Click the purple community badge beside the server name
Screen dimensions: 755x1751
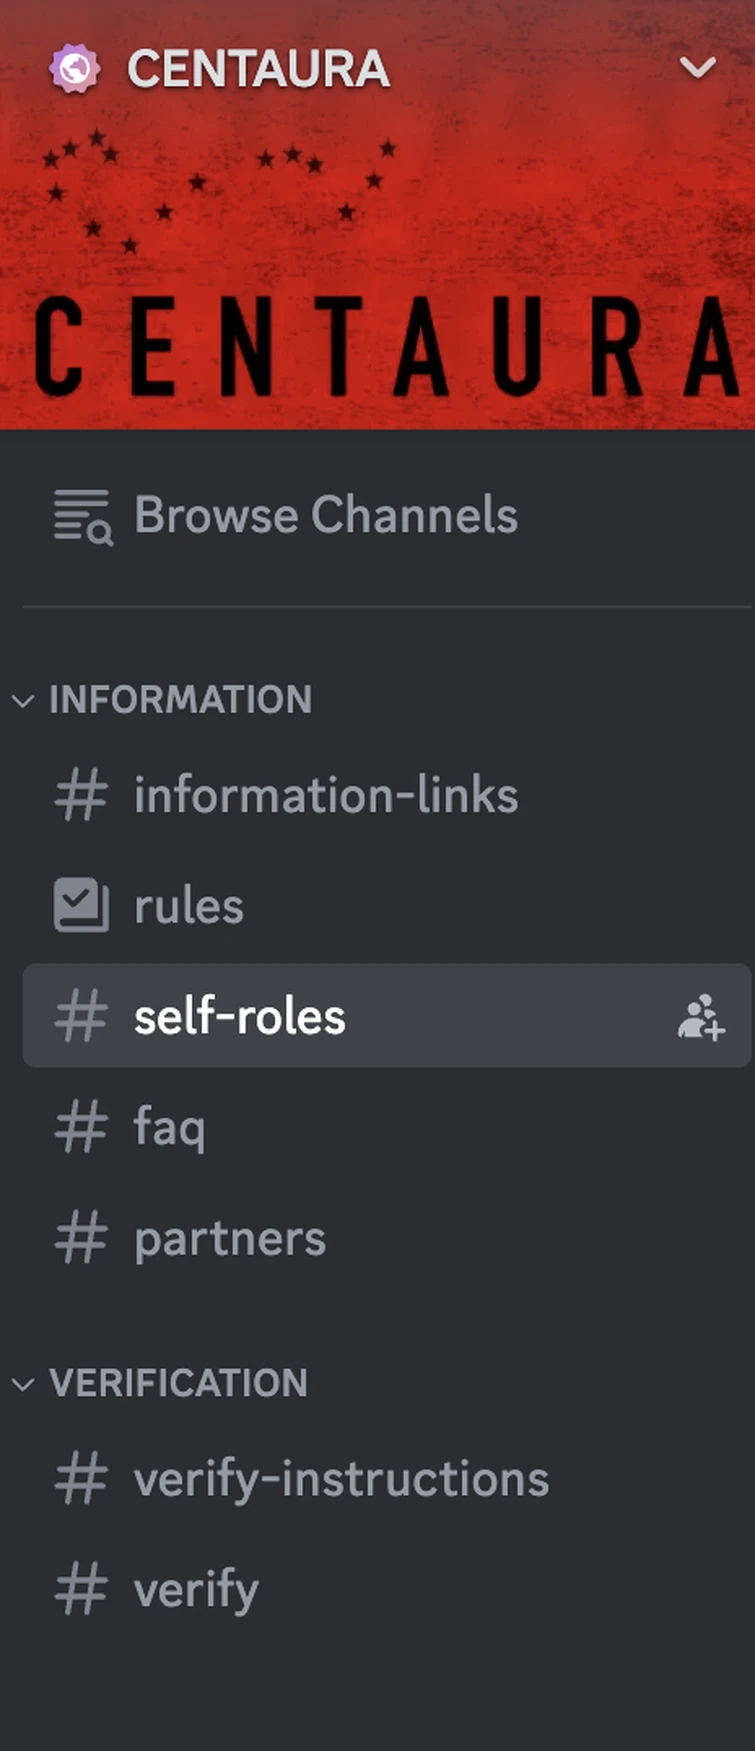(x=75, y=69)
